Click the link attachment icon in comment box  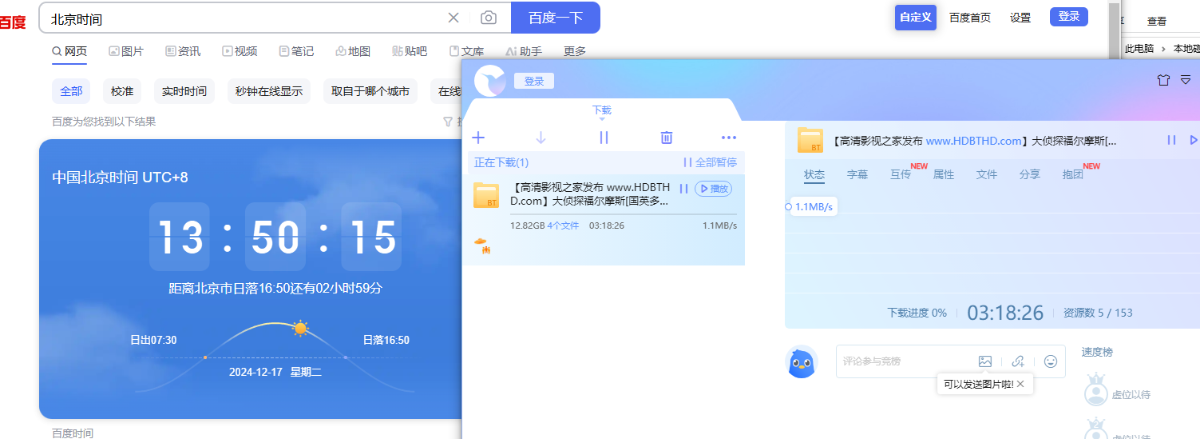tap(1018, 361)
